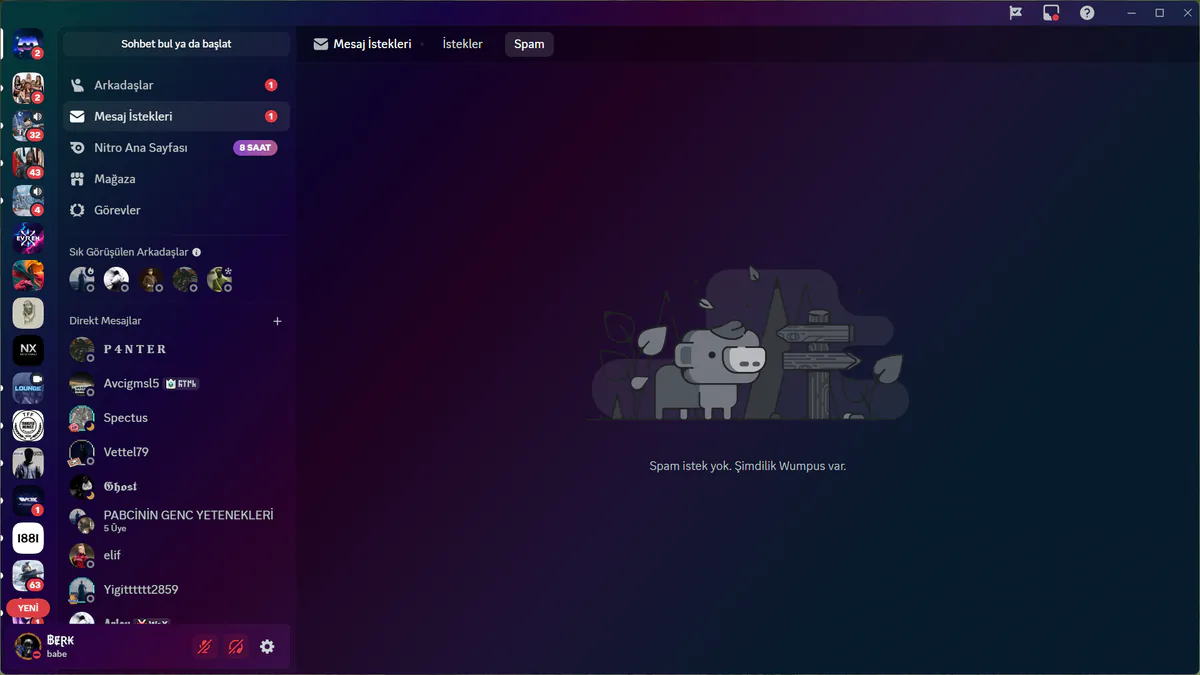
Task: Undeafen the headphones in user panel
Action: 236,647
